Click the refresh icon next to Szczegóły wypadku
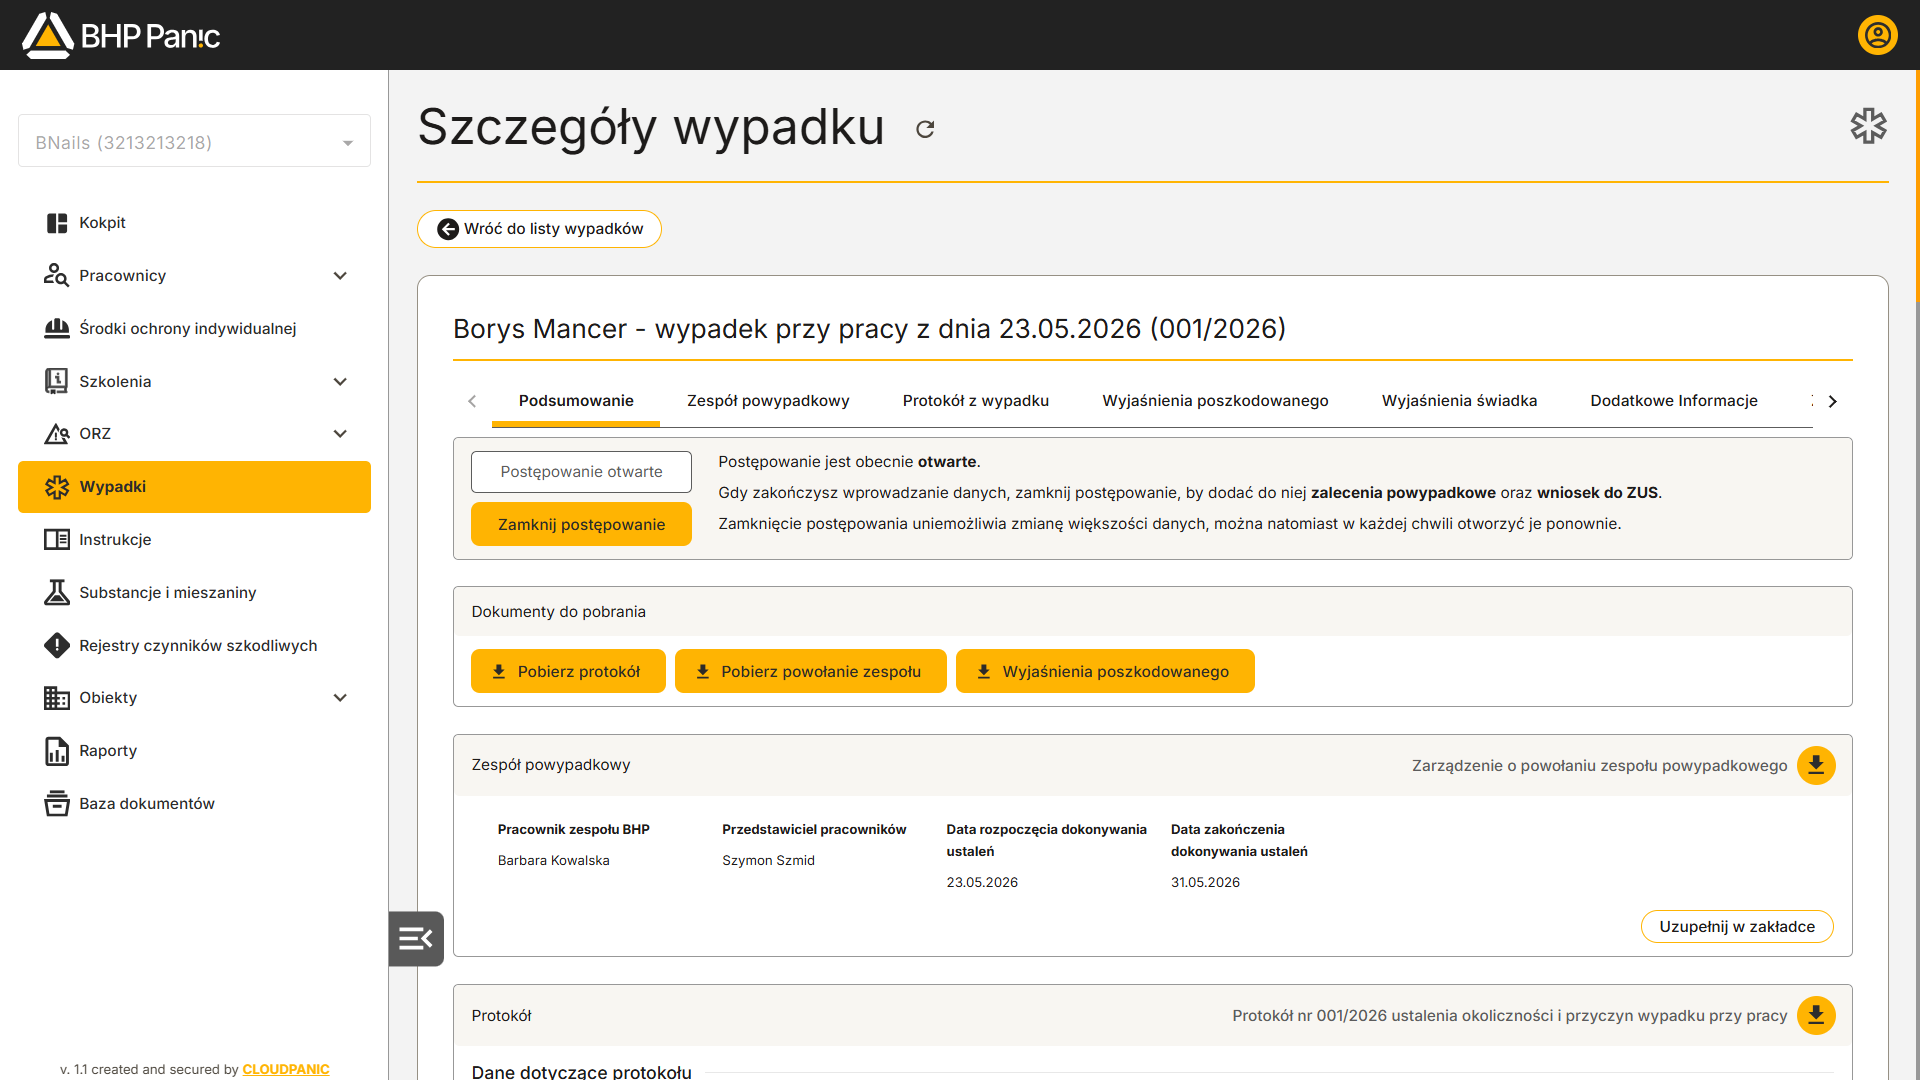 pos(925,129)
